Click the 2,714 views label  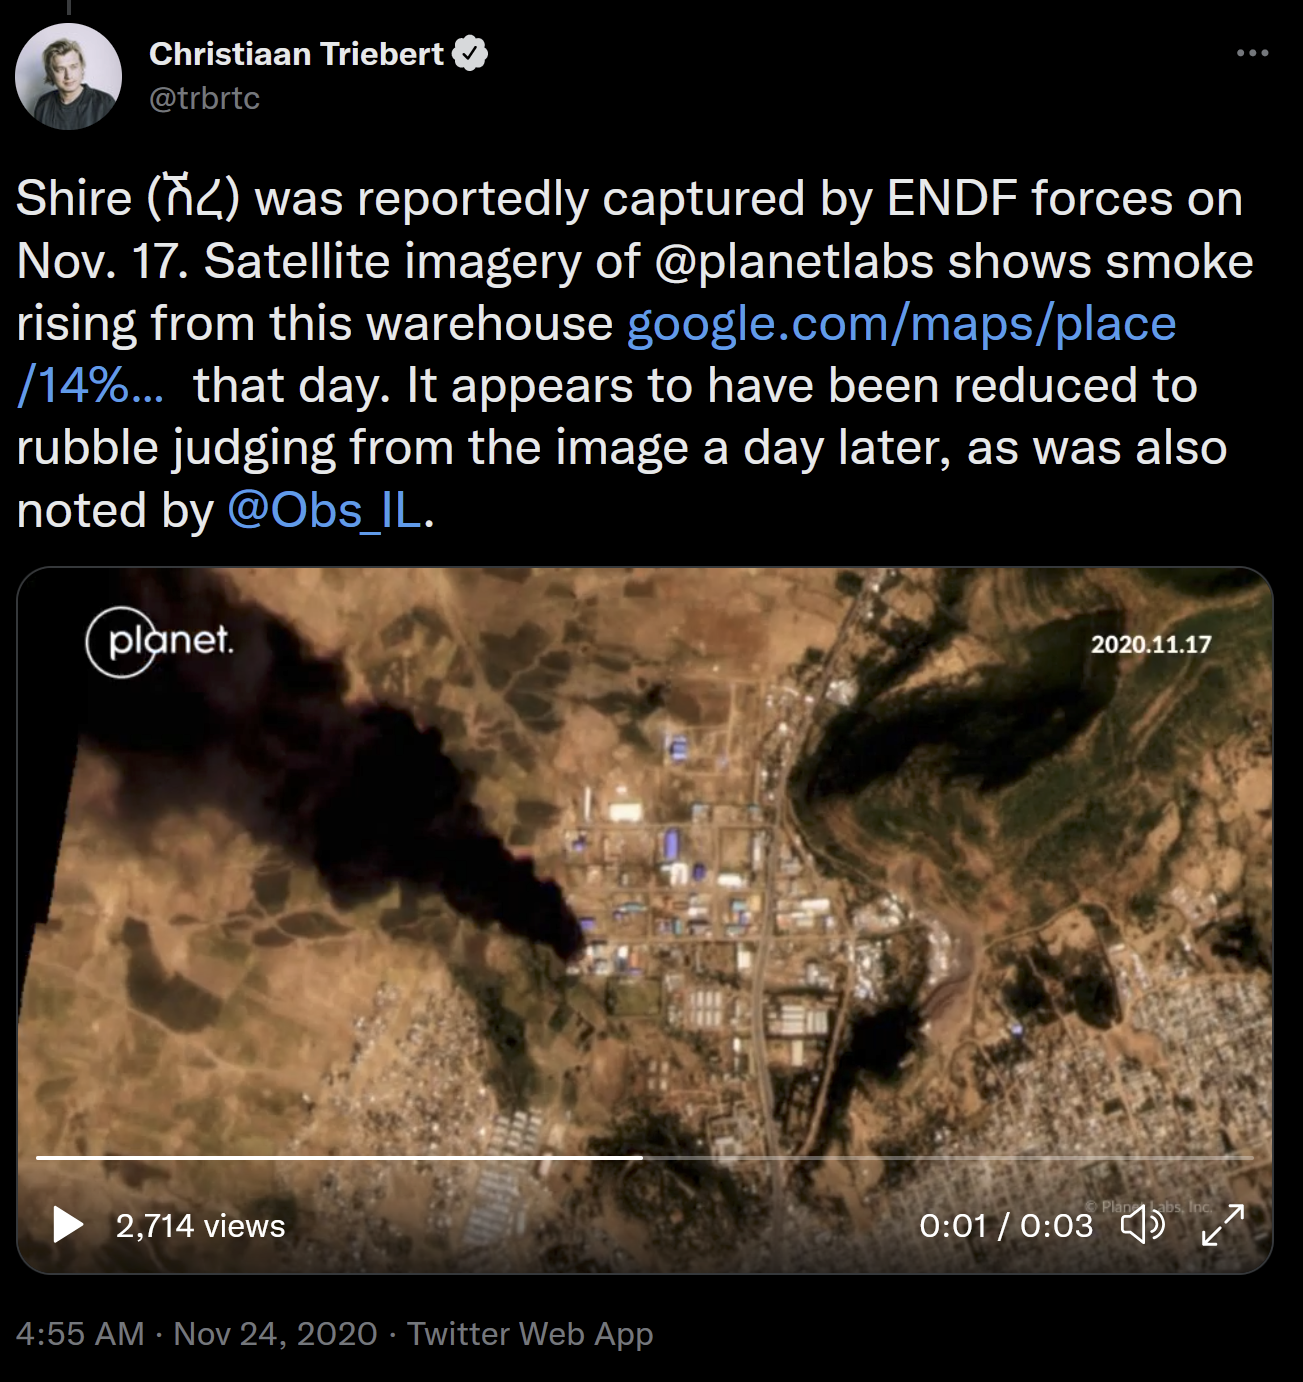pos(200,1226)
